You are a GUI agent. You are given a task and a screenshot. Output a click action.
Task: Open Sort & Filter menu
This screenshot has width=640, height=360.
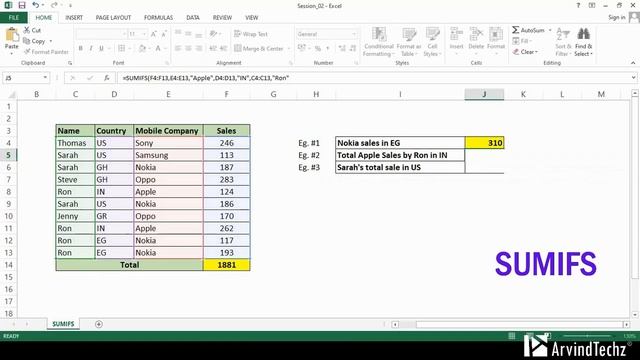pyautogui.click(x=563, y=42)
